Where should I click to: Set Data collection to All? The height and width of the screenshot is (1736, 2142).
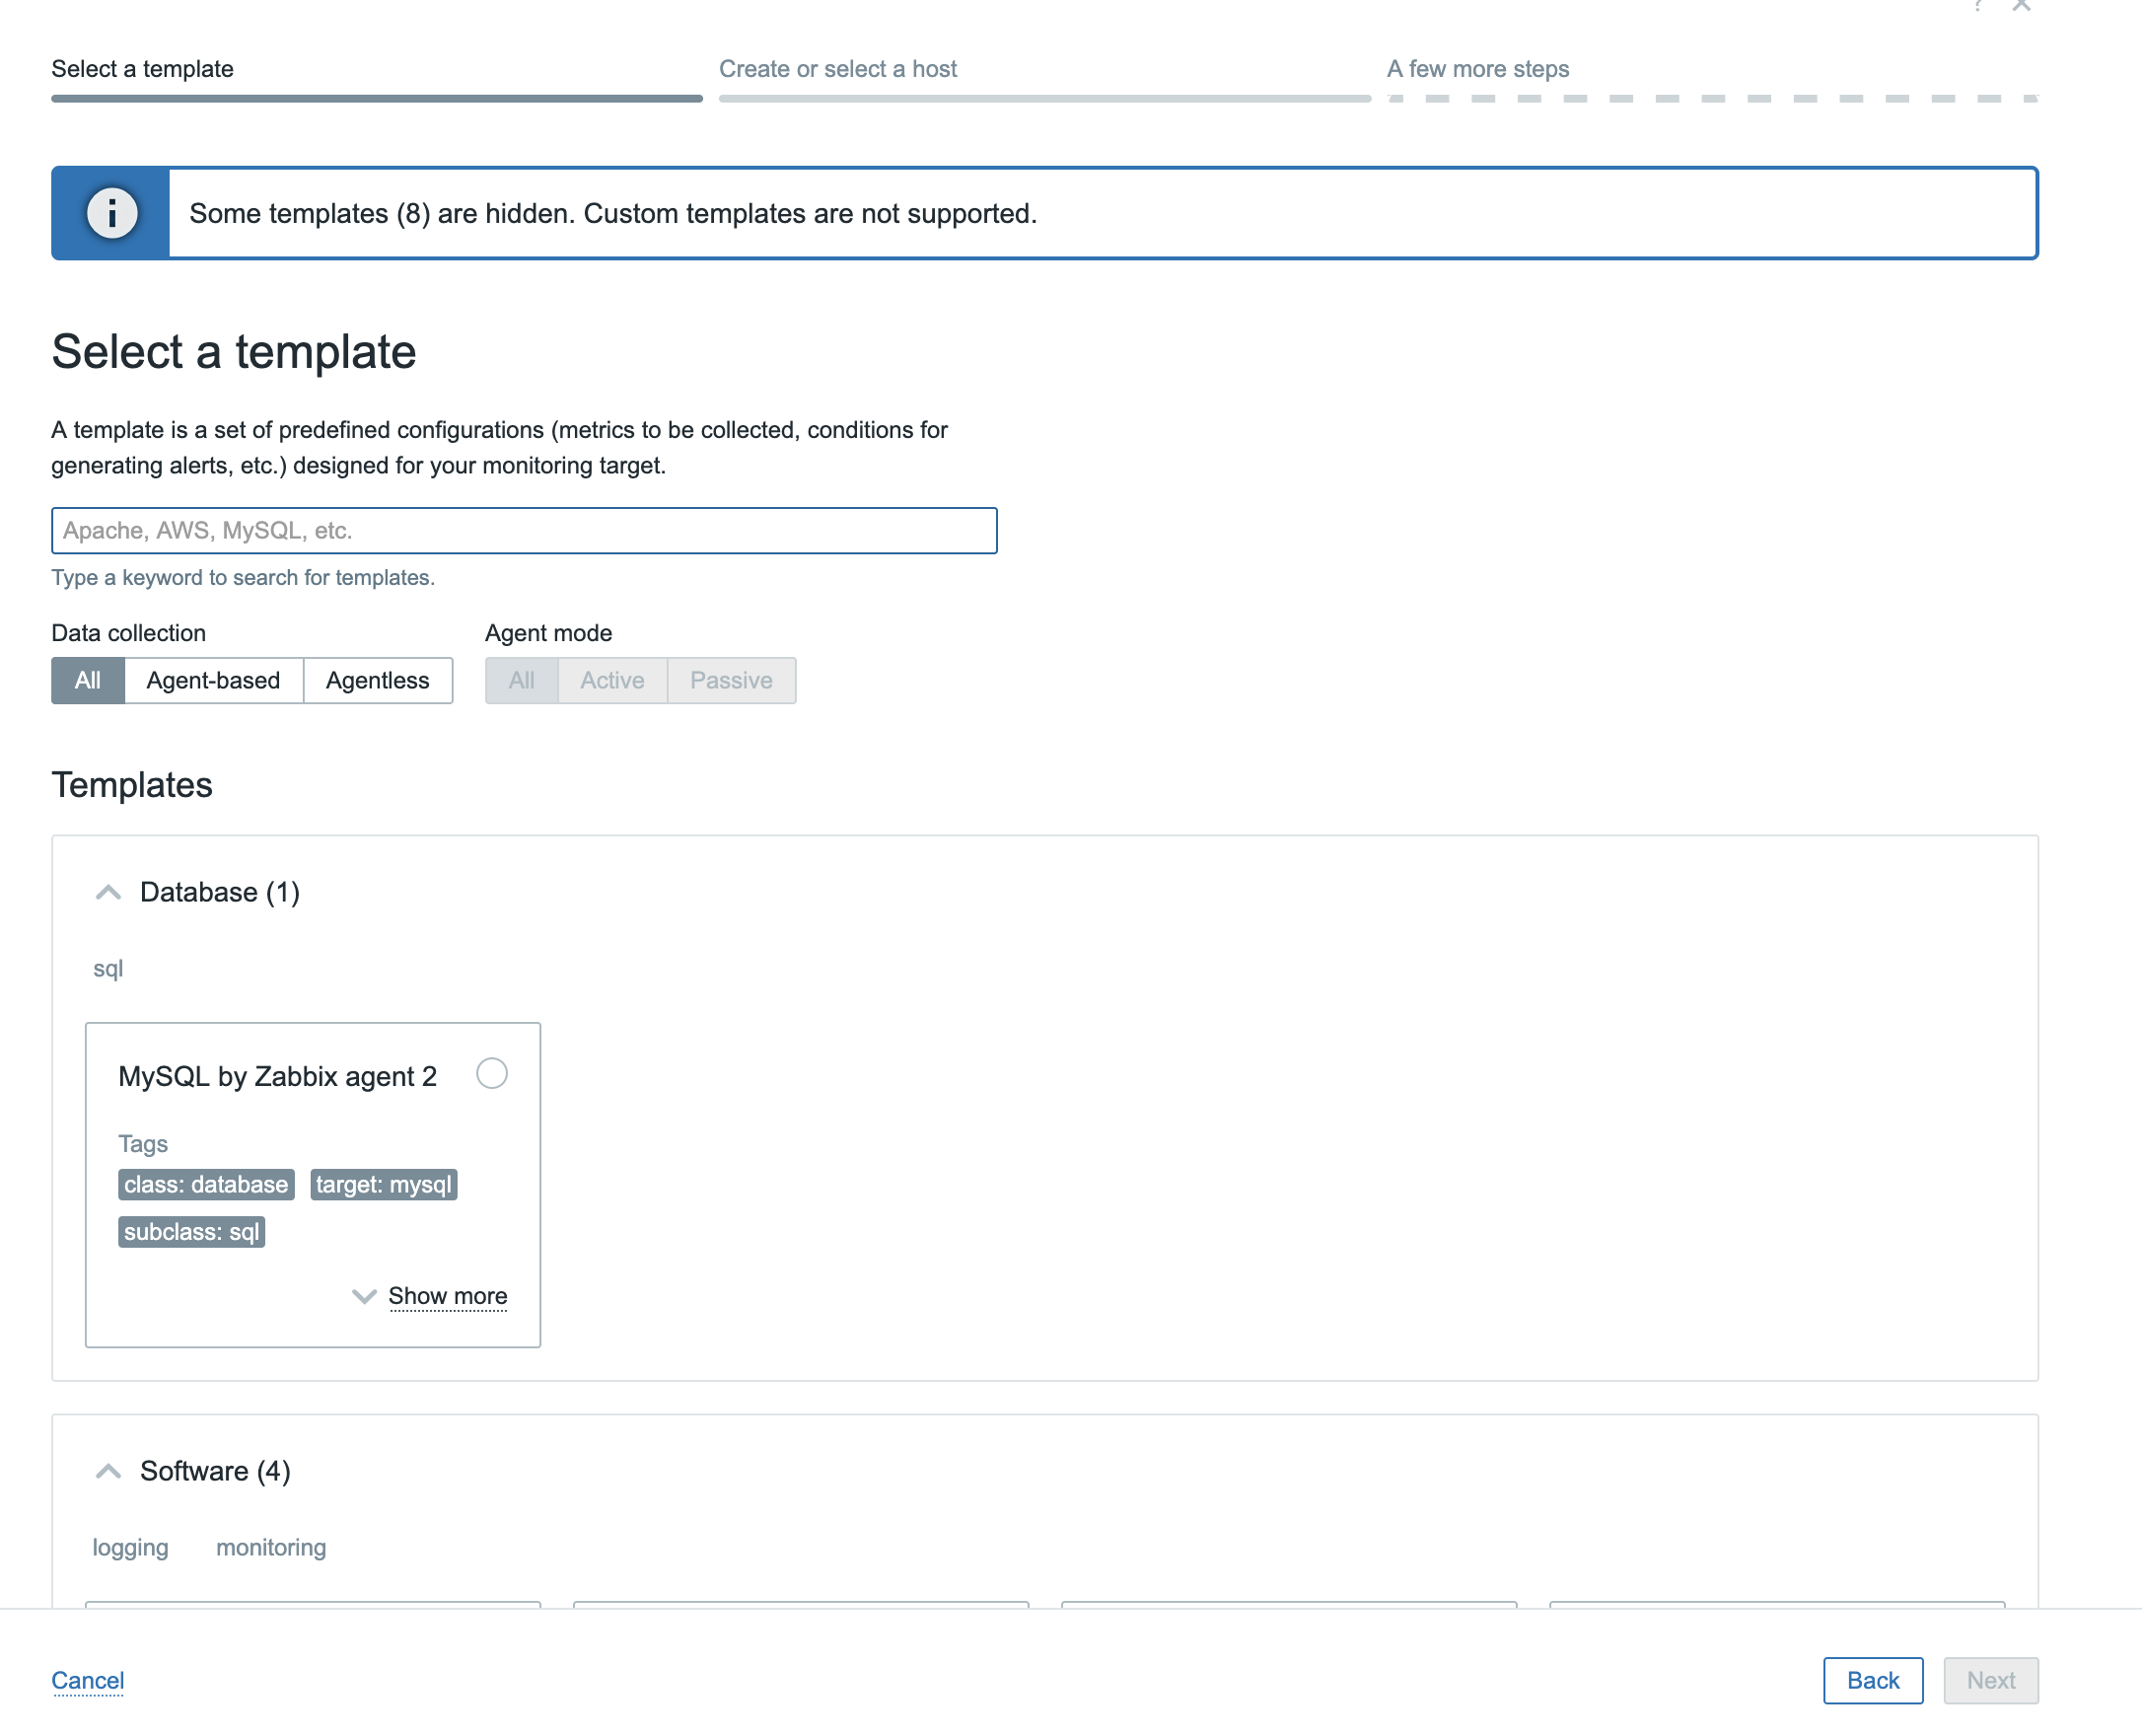88,680
